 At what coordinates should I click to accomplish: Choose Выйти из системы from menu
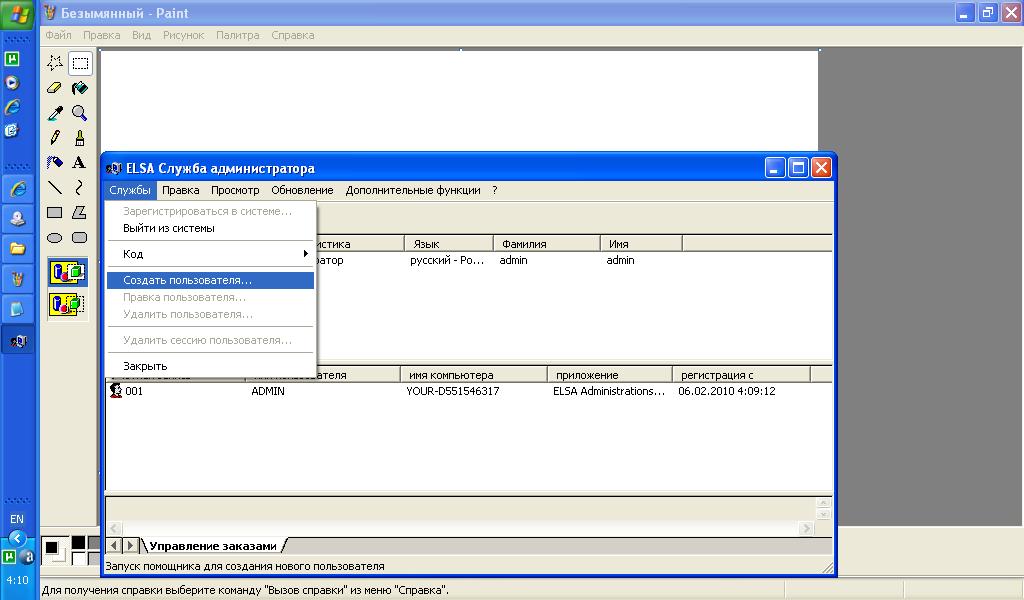pyautogui.click(x=168, y=228)
